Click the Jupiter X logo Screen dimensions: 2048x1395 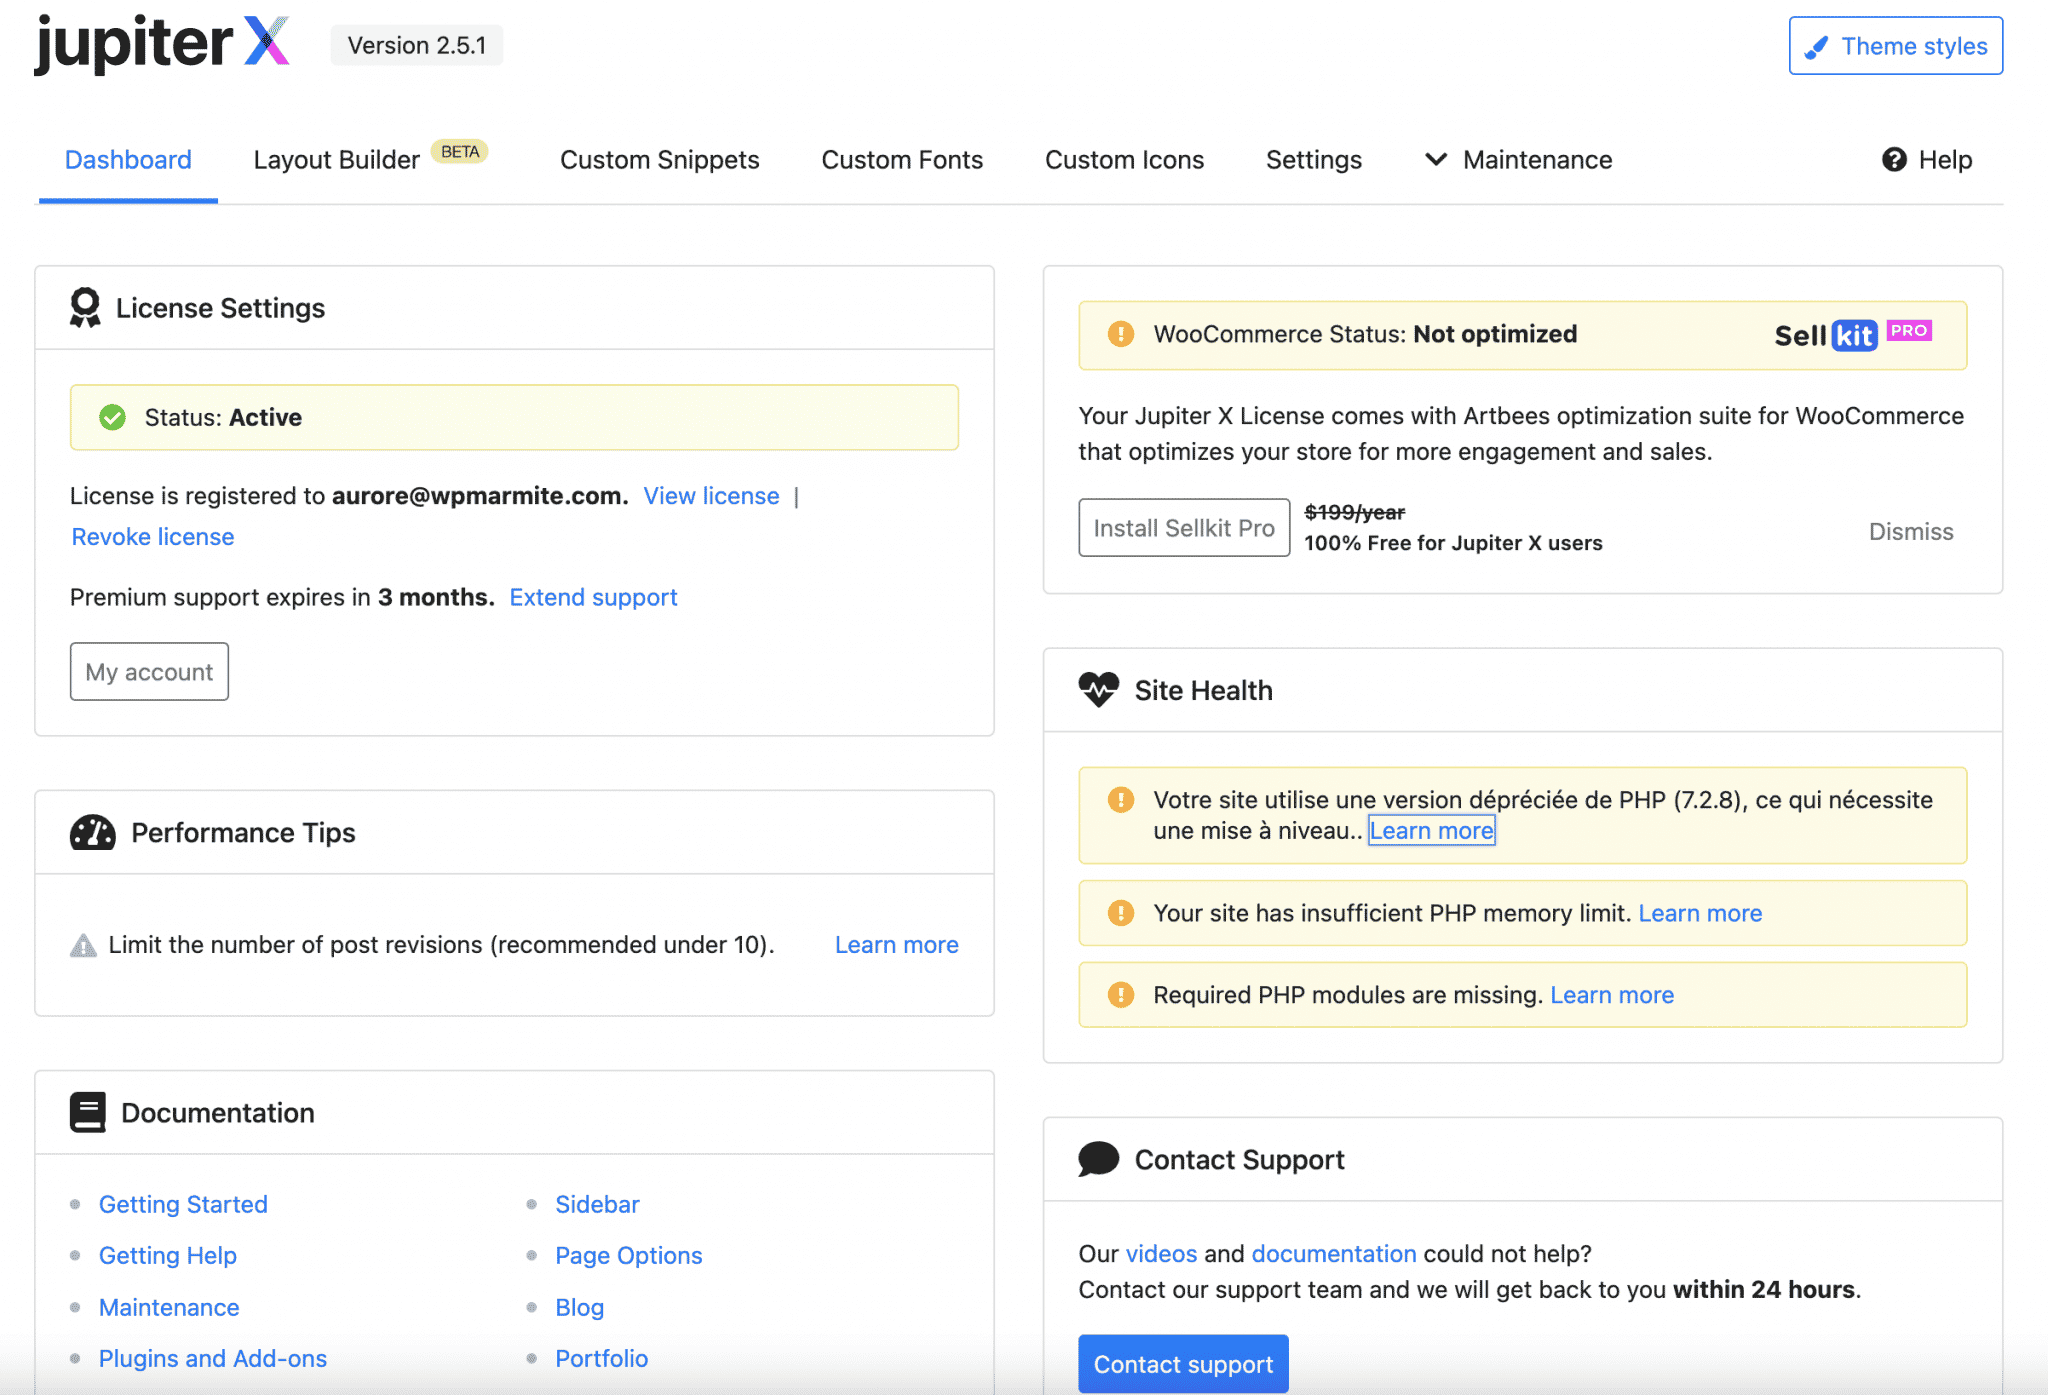(x=162, y=44)
